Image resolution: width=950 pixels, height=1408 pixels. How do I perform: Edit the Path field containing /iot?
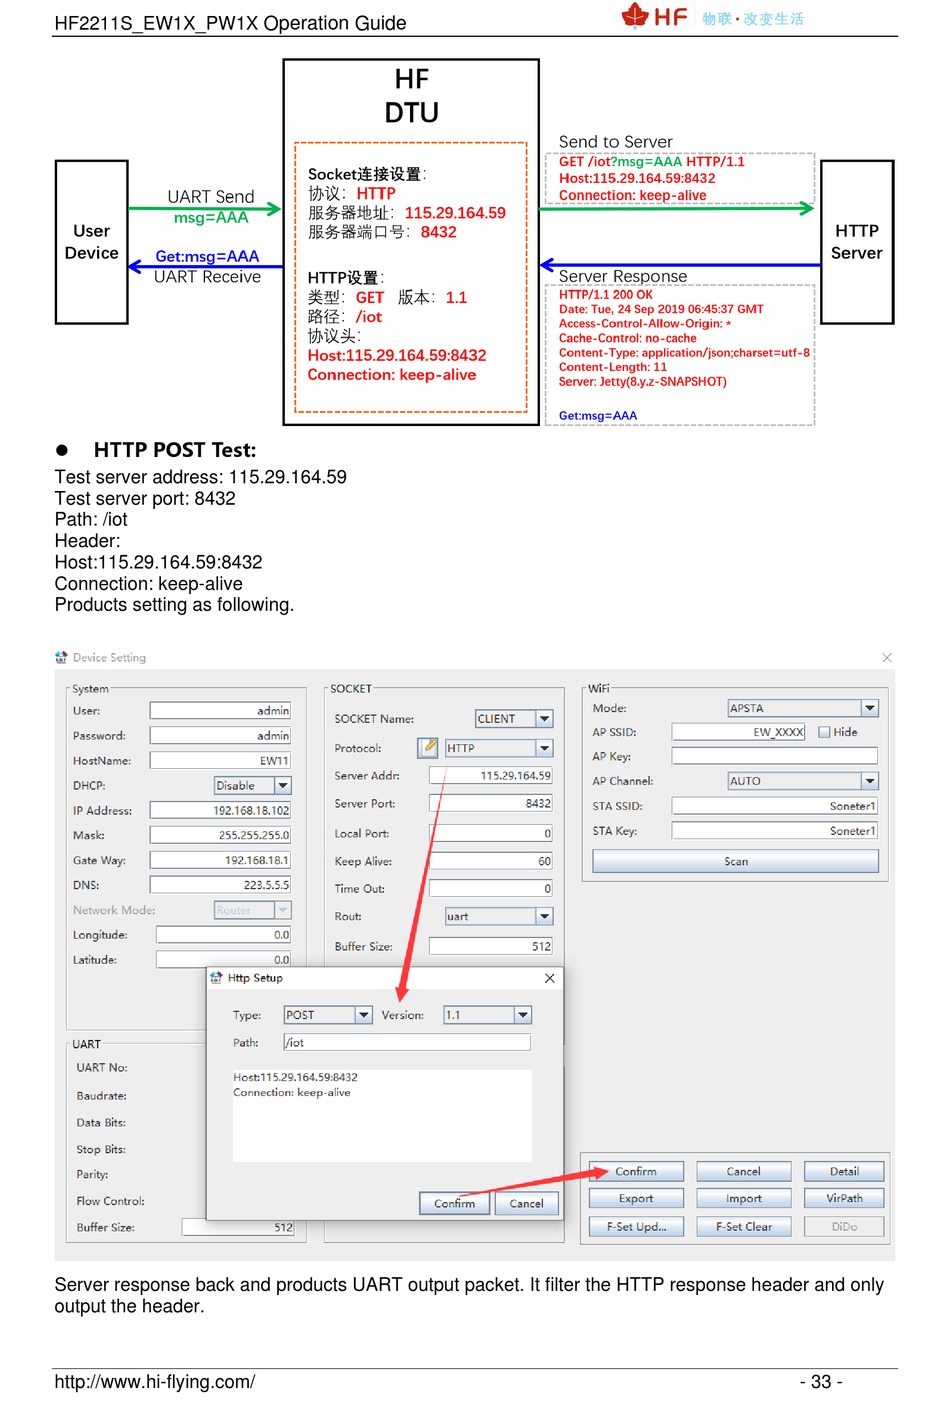pyautogui.click(x=407, y=1042)
